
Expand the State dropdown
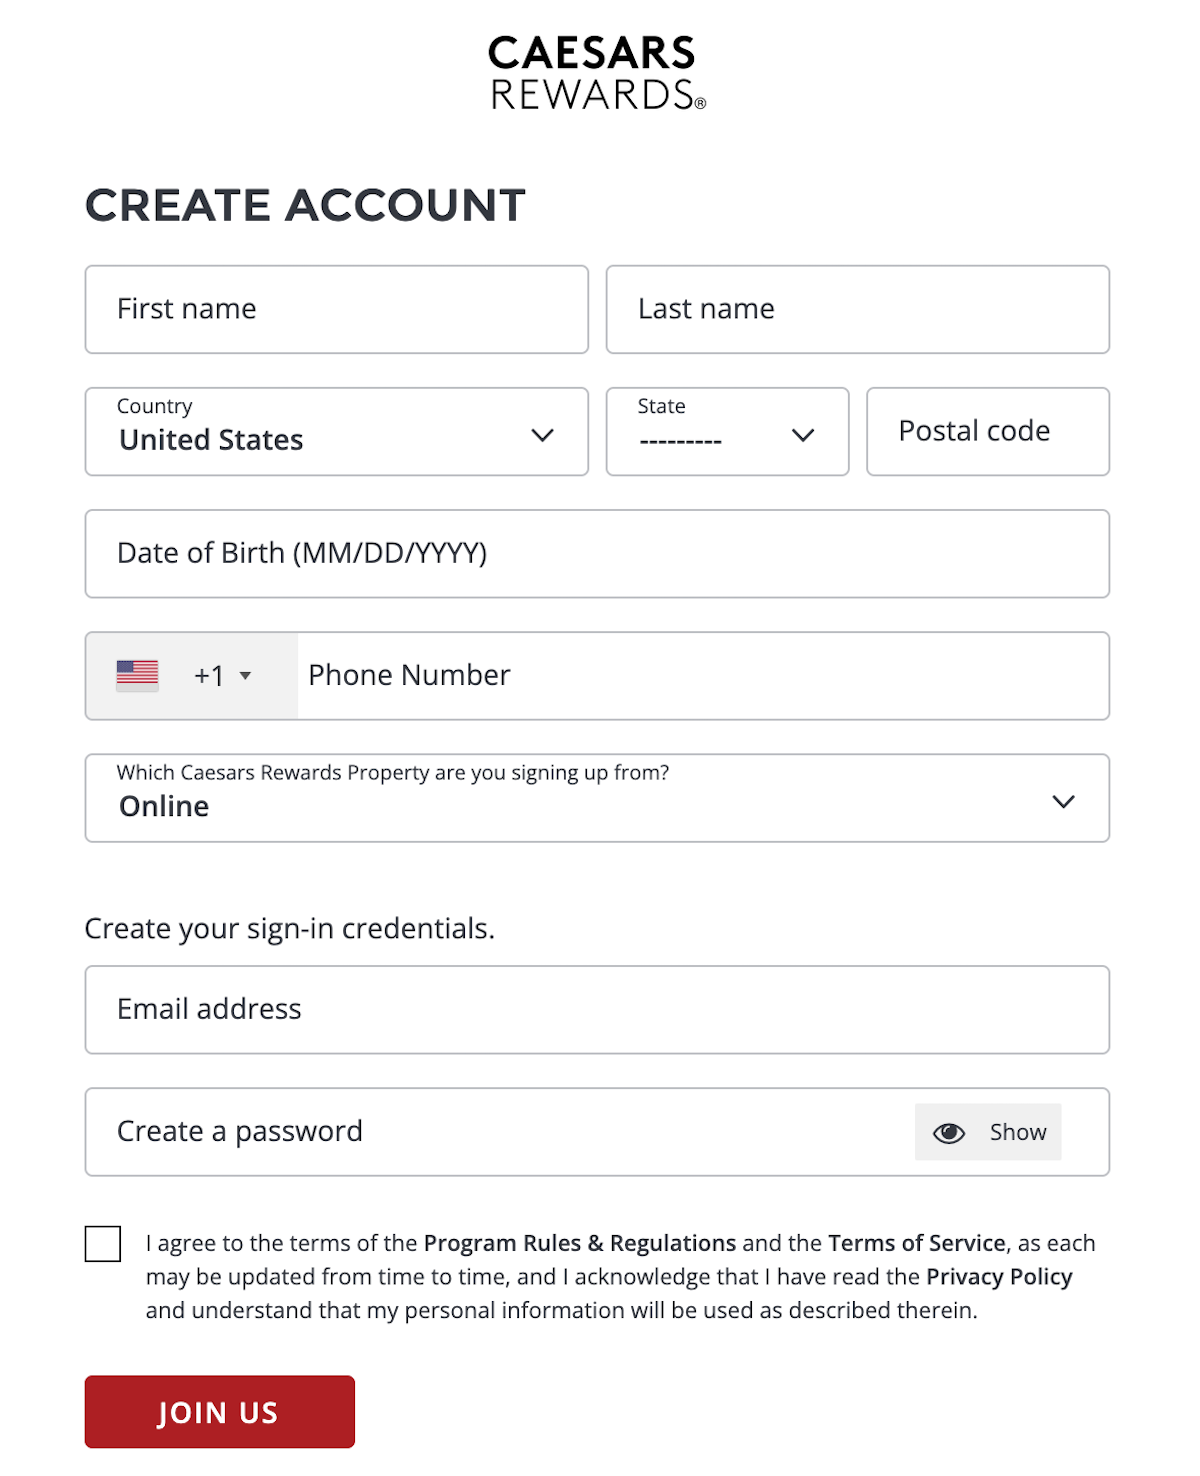(727, 432)
